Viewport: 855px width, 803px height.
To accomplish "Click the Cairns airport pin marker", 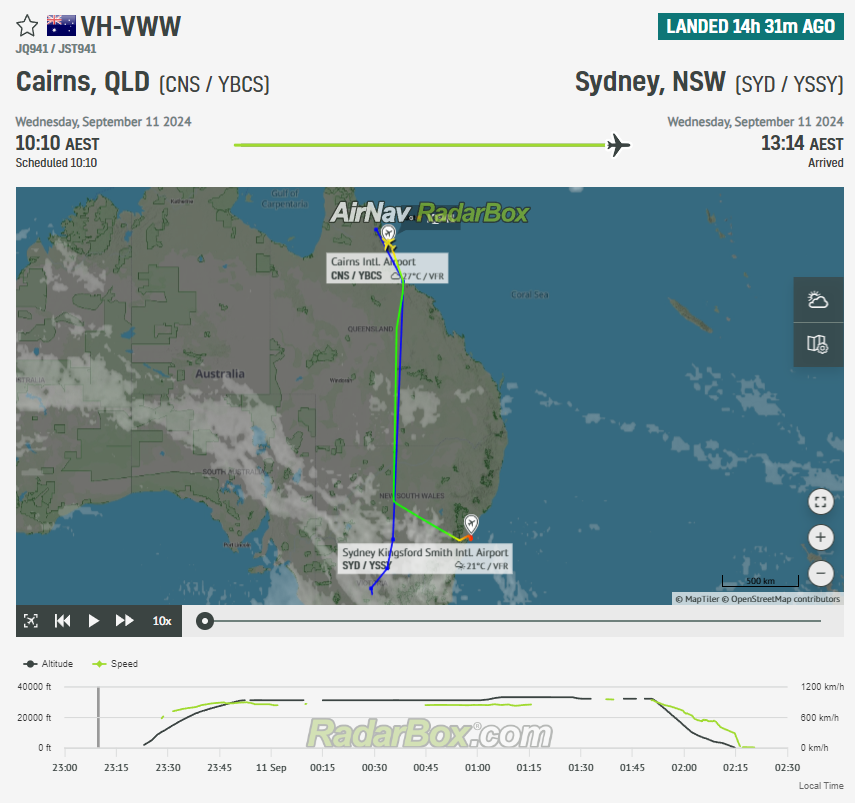I will point(388,233).
